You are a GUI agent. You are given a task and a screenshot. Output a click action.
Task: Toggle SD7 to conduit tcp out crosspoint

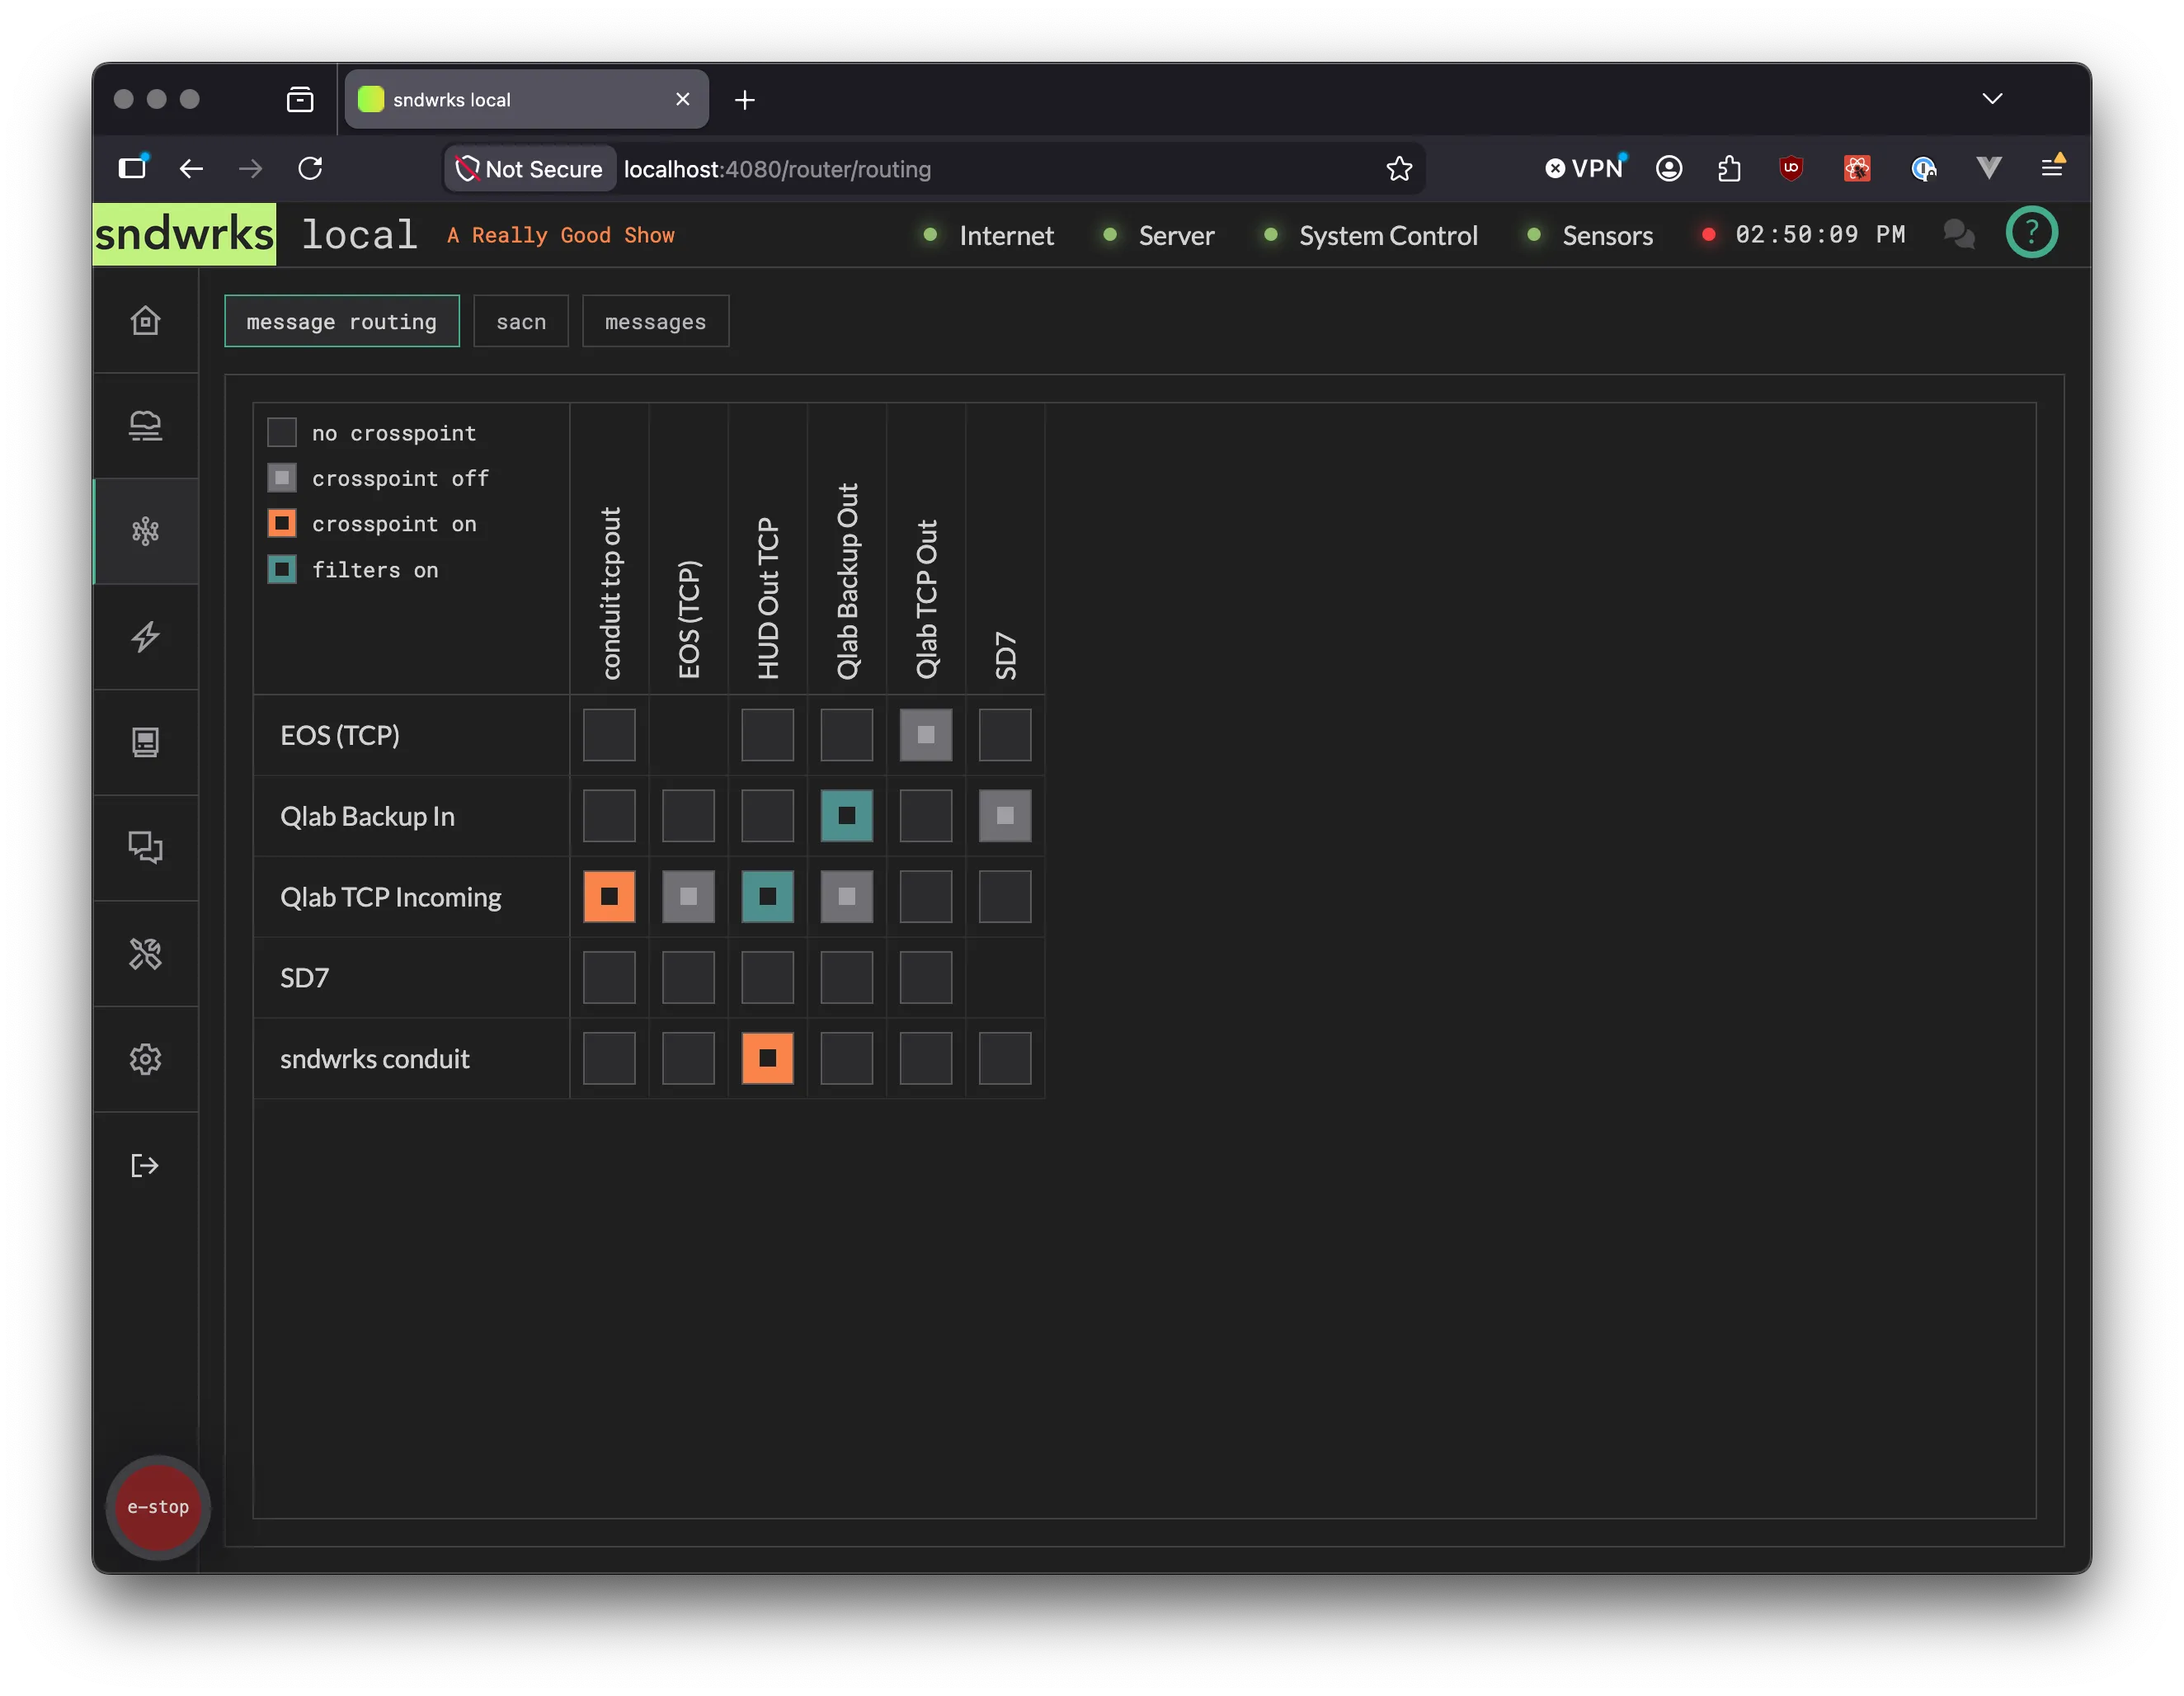609,977
